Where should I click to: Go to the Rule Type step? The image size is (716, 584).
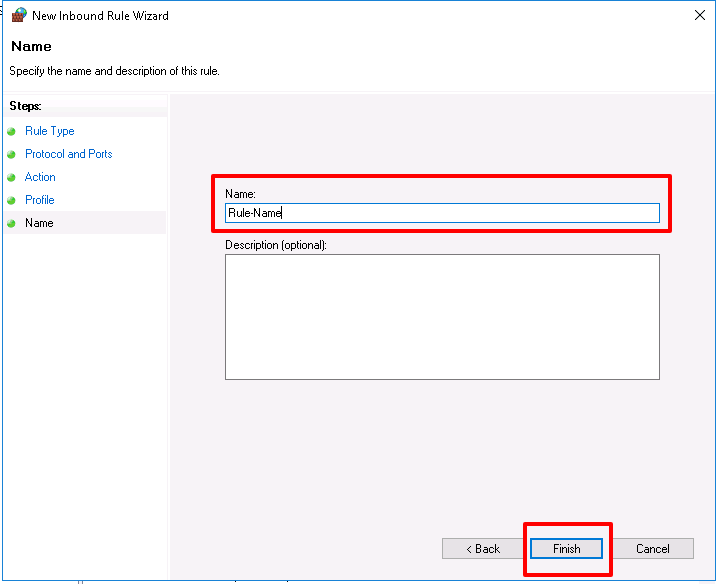[x=49, y=131]
